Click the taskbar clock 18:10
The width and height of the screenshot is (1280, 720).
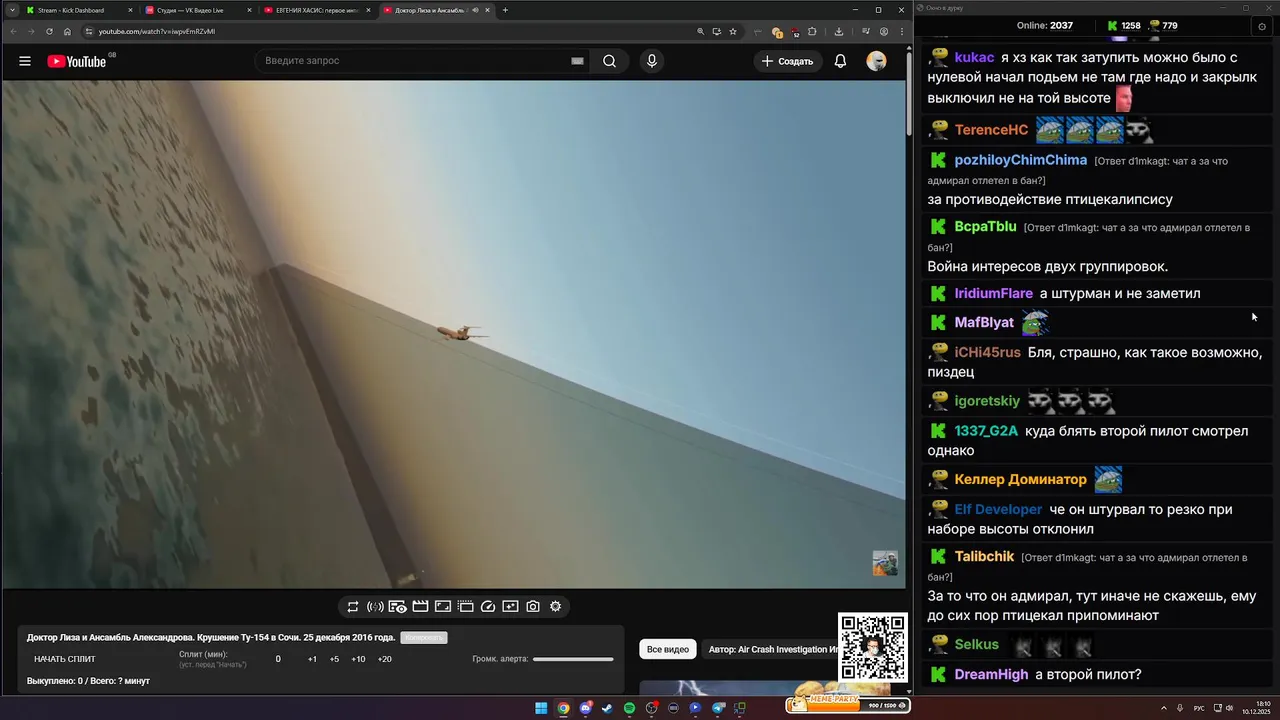pos(1263,704)
